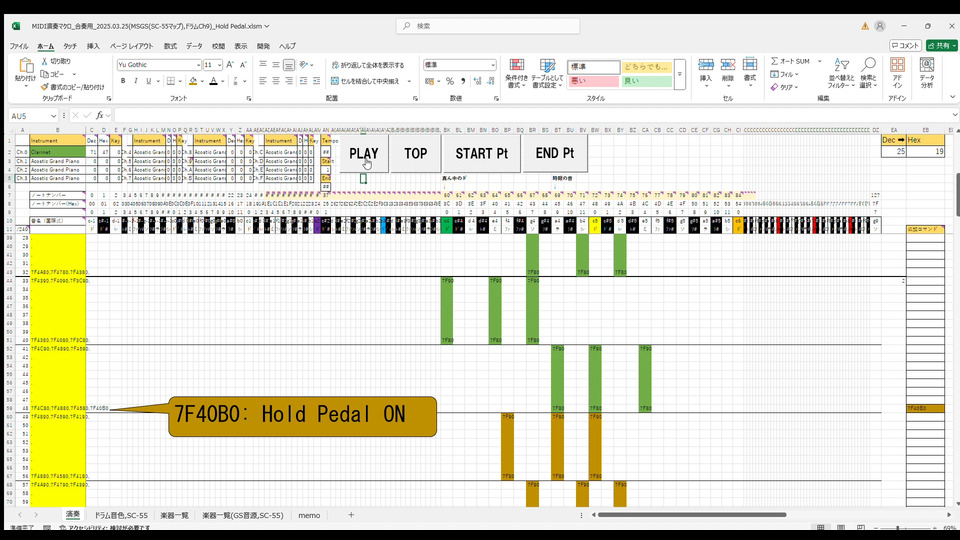Open Format as Table (テーブルとして書式設定)
This screenshot has height=540, width=960.
point(547,73)
